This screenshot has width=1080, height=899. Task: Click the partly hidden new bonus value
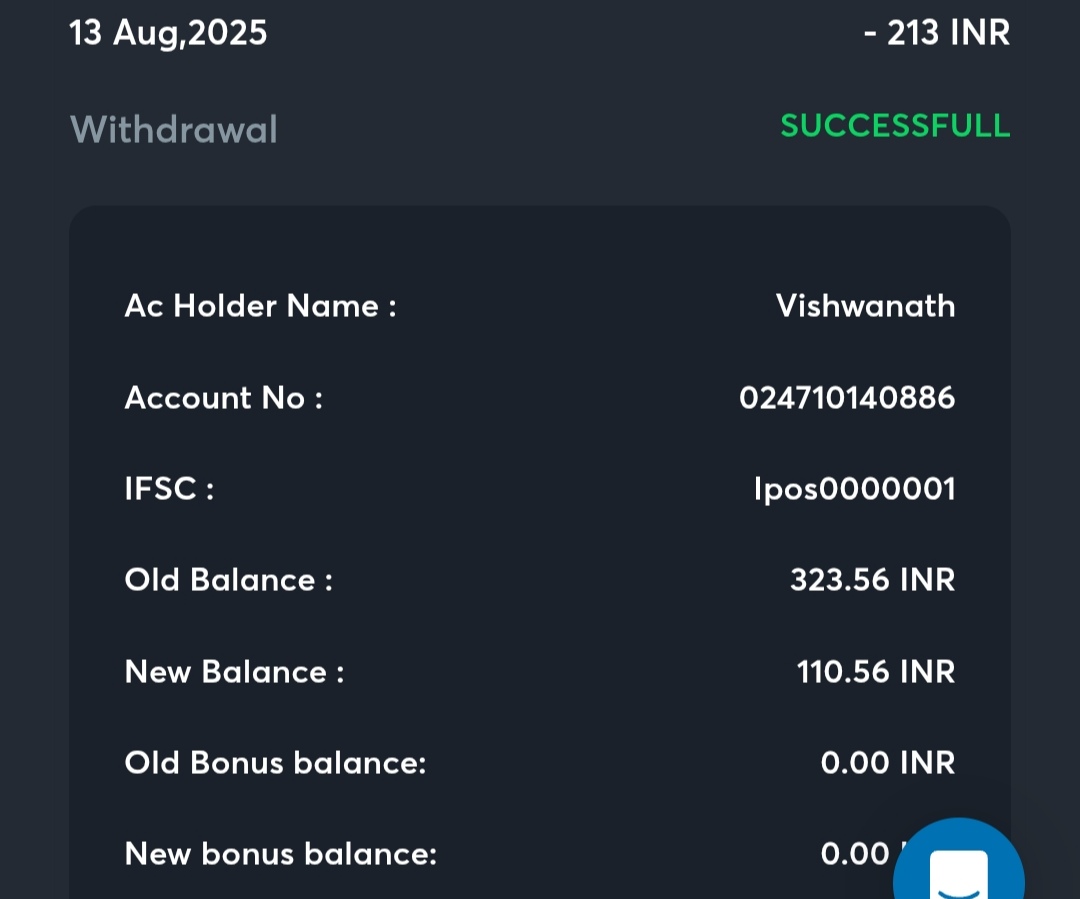click(856, 855)
